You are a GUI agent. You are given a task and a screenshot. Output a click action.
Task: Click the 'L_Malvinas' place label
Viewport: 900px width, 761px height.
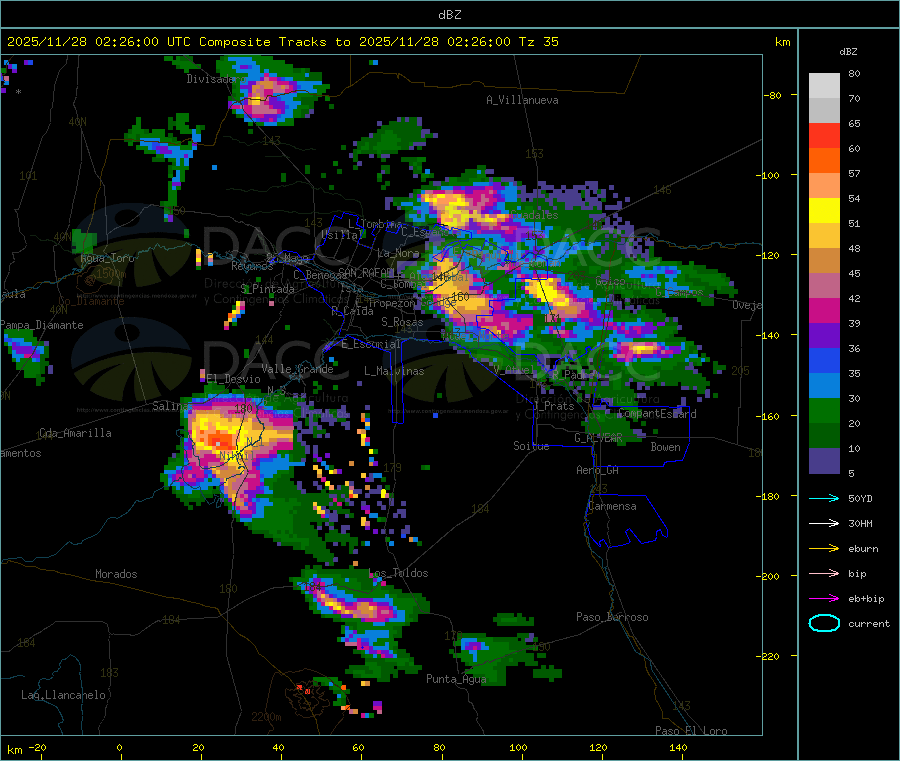coord(394,371)
